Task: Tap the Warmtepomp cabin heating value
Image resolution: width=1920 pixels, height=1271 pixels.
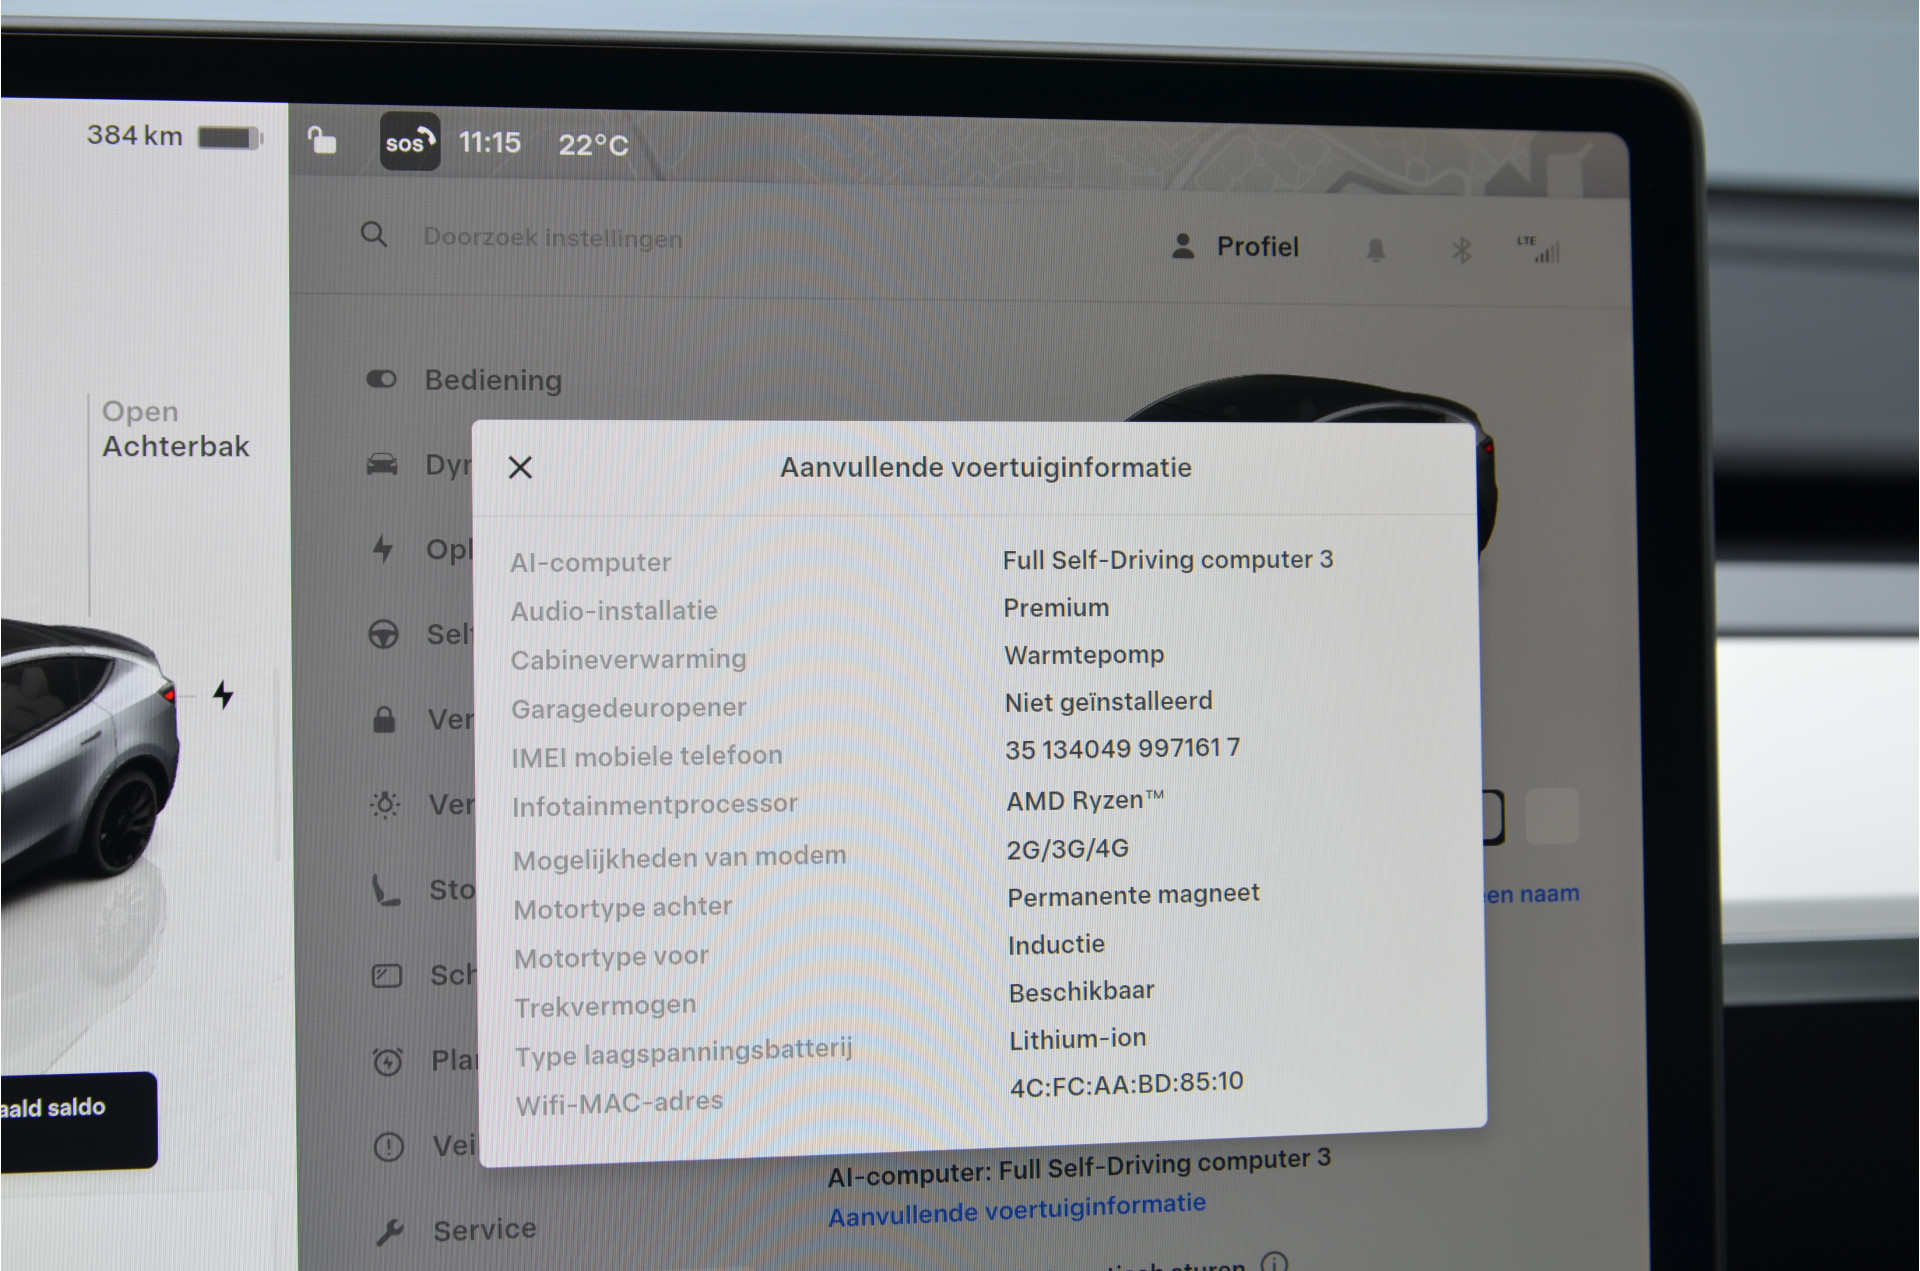Action: [1084, 655]
